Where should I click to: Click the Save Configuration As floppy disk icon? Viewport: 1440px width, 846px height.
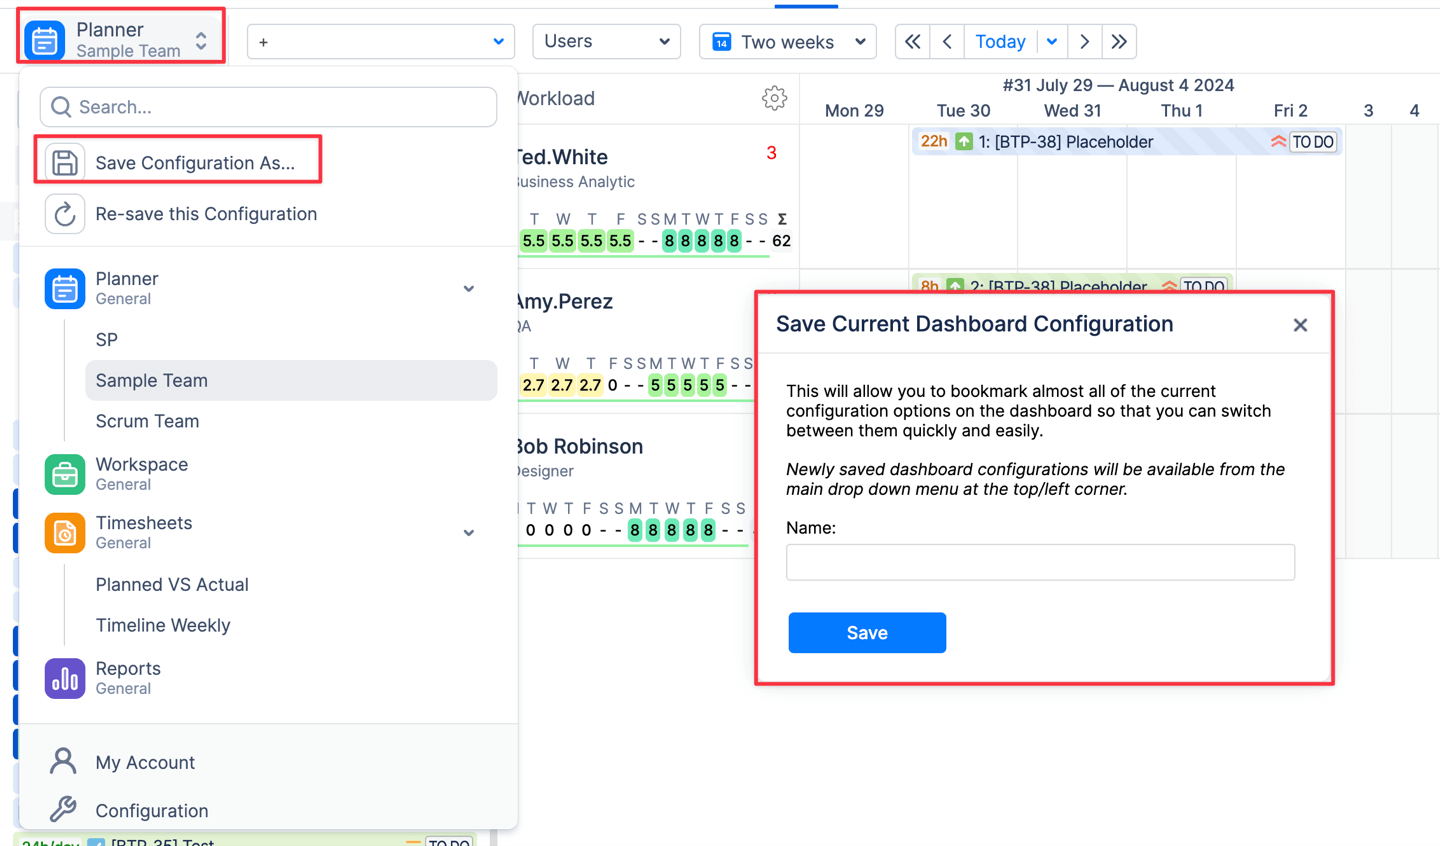pos(65,163)
